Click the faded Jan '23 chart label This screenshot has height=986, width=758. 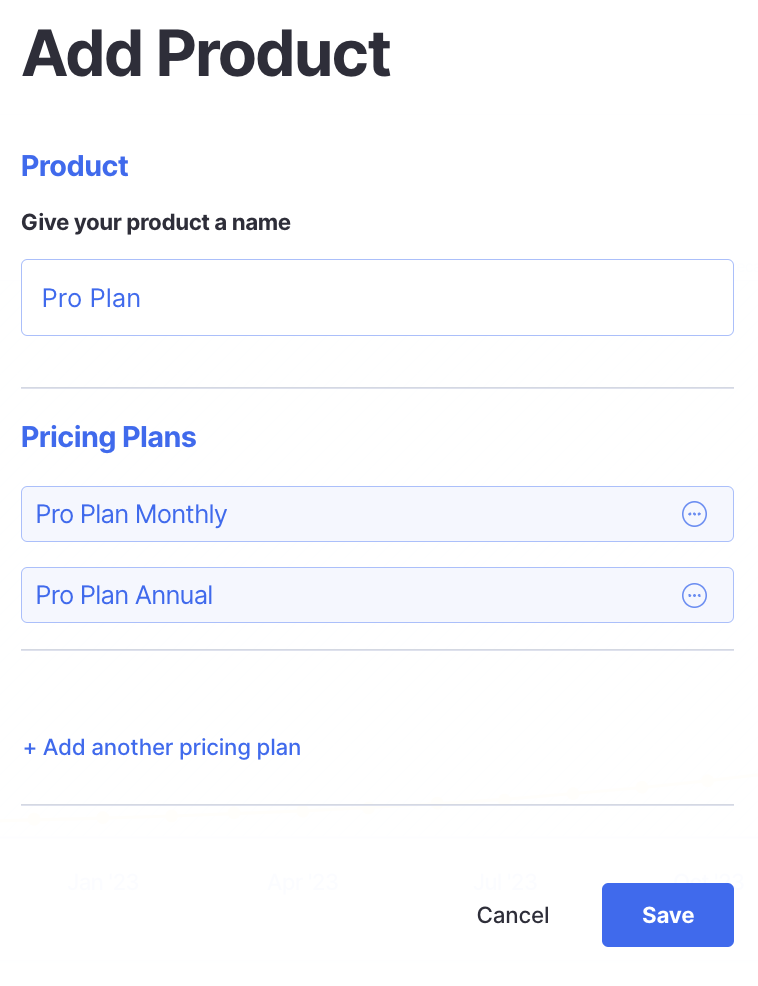[104, 882]
